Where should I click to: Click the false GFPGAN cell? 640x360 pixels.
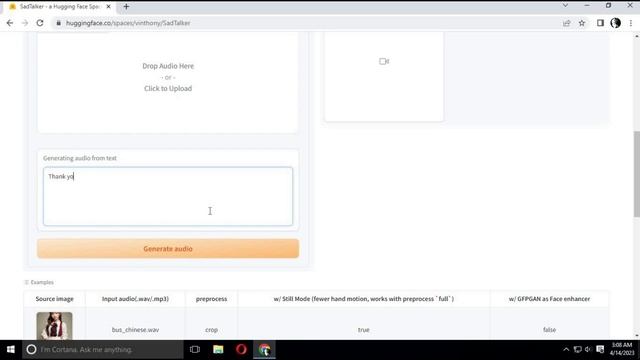pyautogui.click(x=549, y=330)
